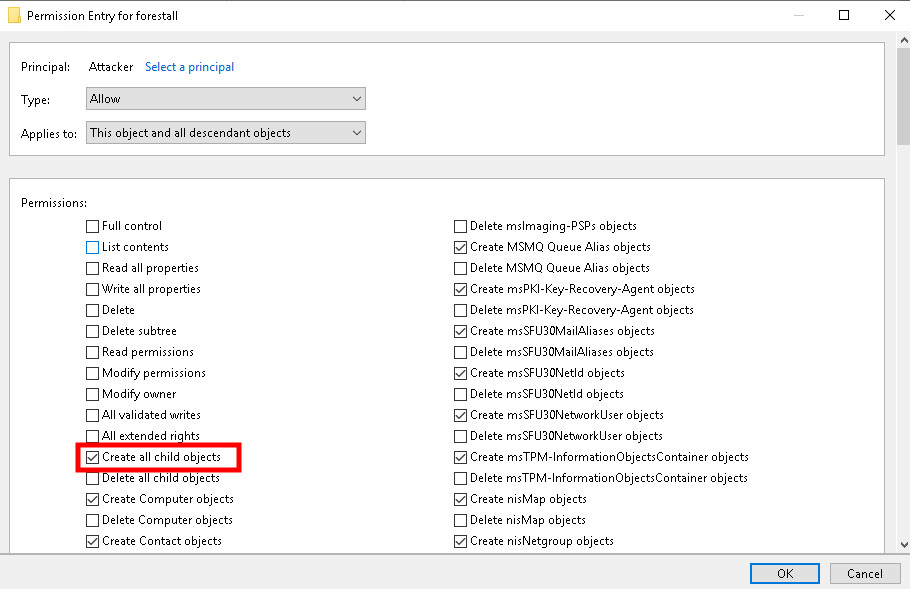Enable the List contents permission

click(x=93, y=247)
